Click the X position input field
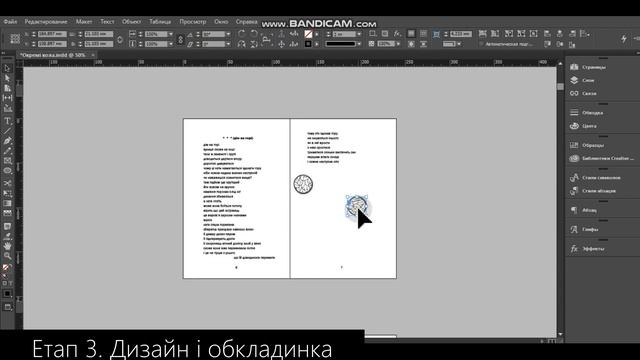The width and height of the screenshot is (640, 360). pyautogui.click(x=52, y=34)
